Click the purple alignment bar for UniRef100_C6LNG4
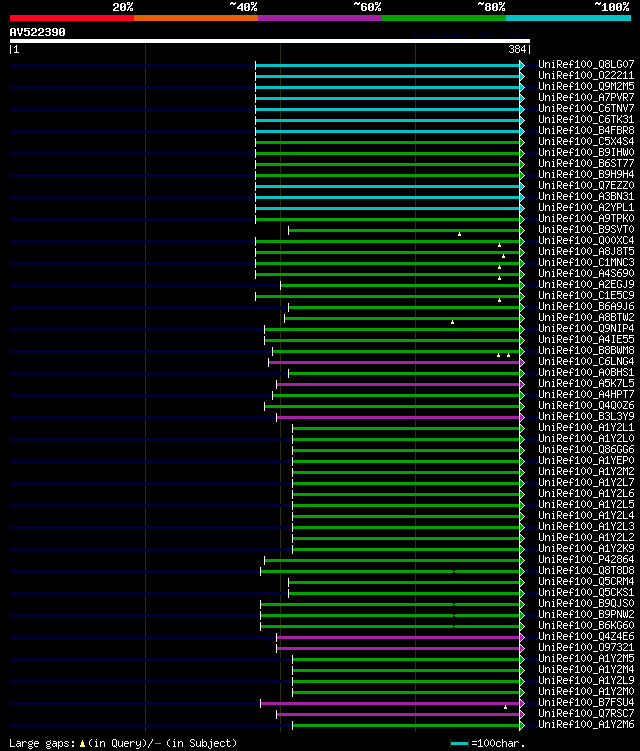The height and width of the screenshot is (751, 640). pos(394,363)
